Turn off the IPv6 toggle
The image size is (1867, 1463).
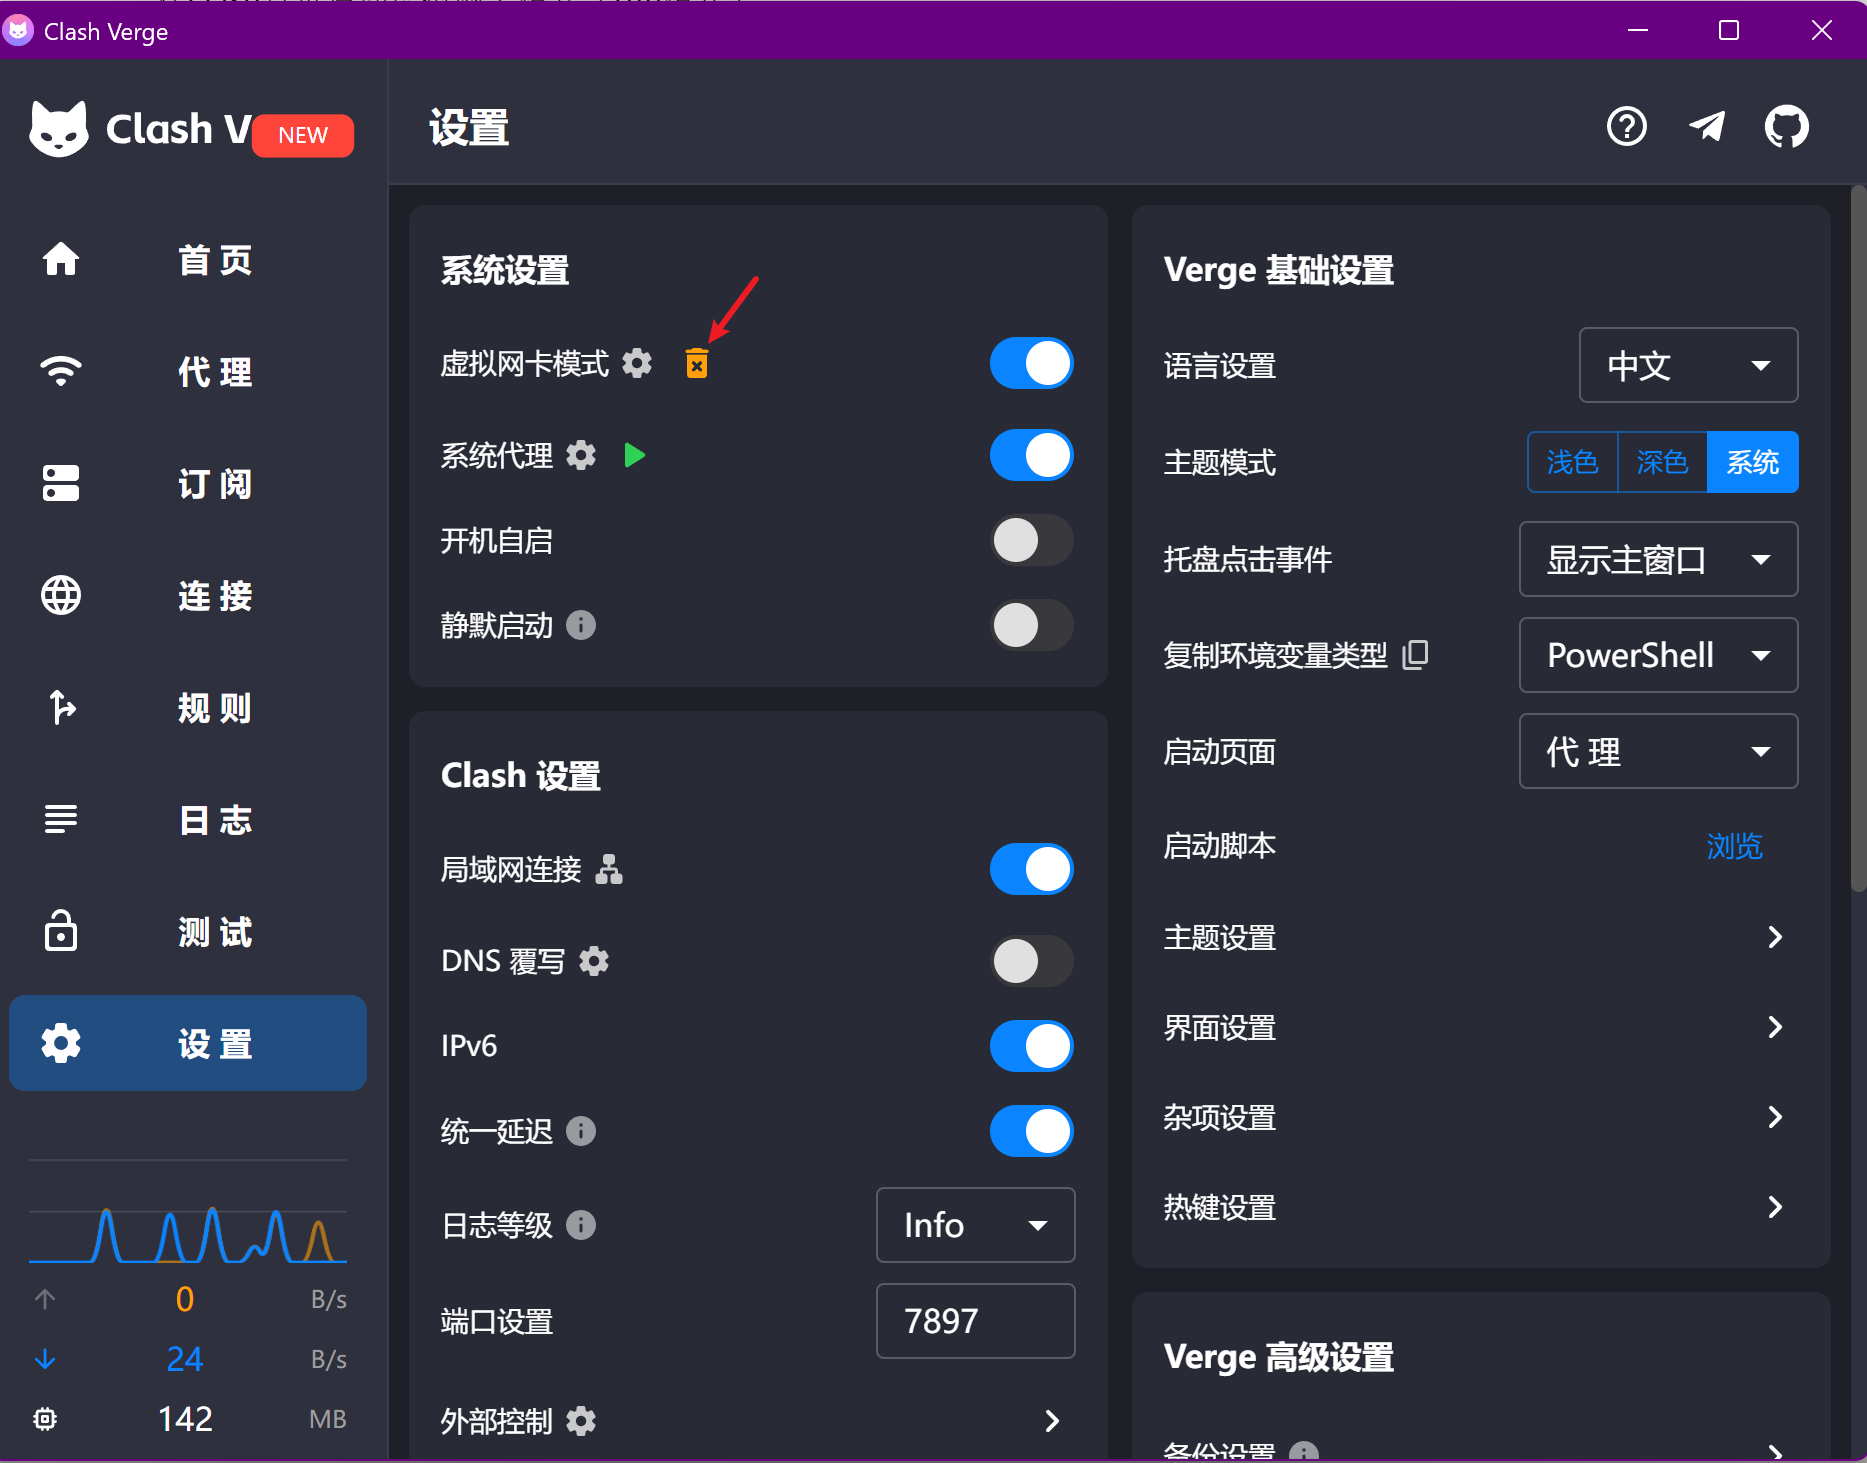point(1031,1046)
